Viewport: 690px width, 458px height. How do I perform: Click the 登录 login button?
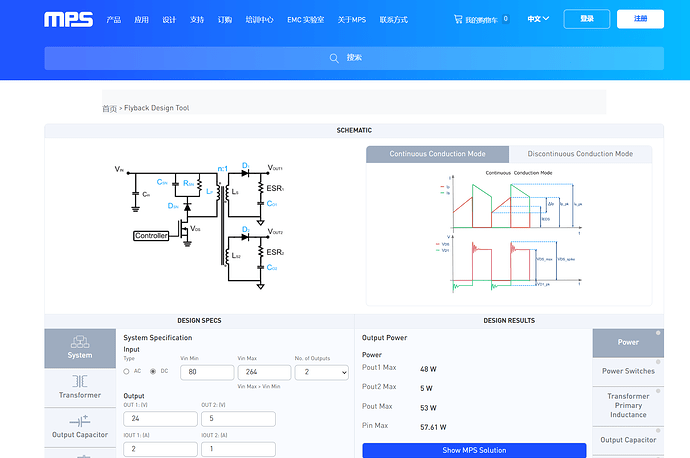(x=587, y=19)
